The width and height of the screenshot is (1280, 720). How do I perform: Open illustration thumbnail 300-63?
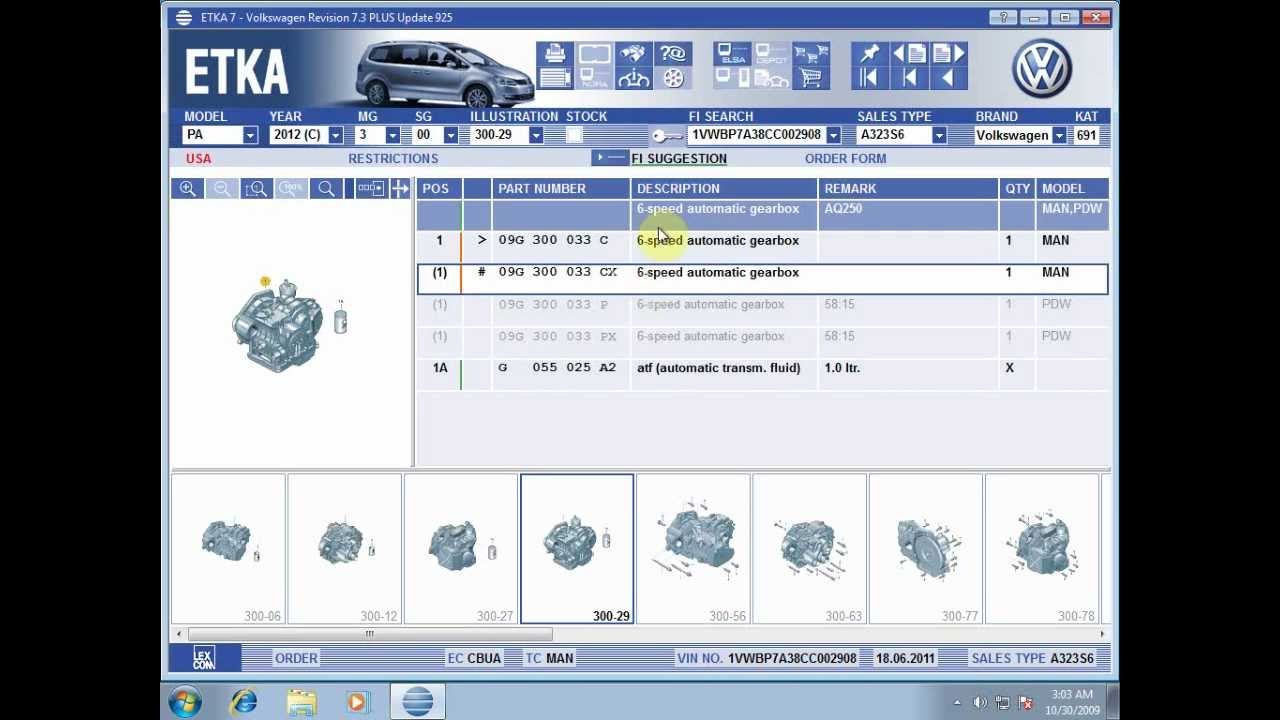tap(809, 549)
